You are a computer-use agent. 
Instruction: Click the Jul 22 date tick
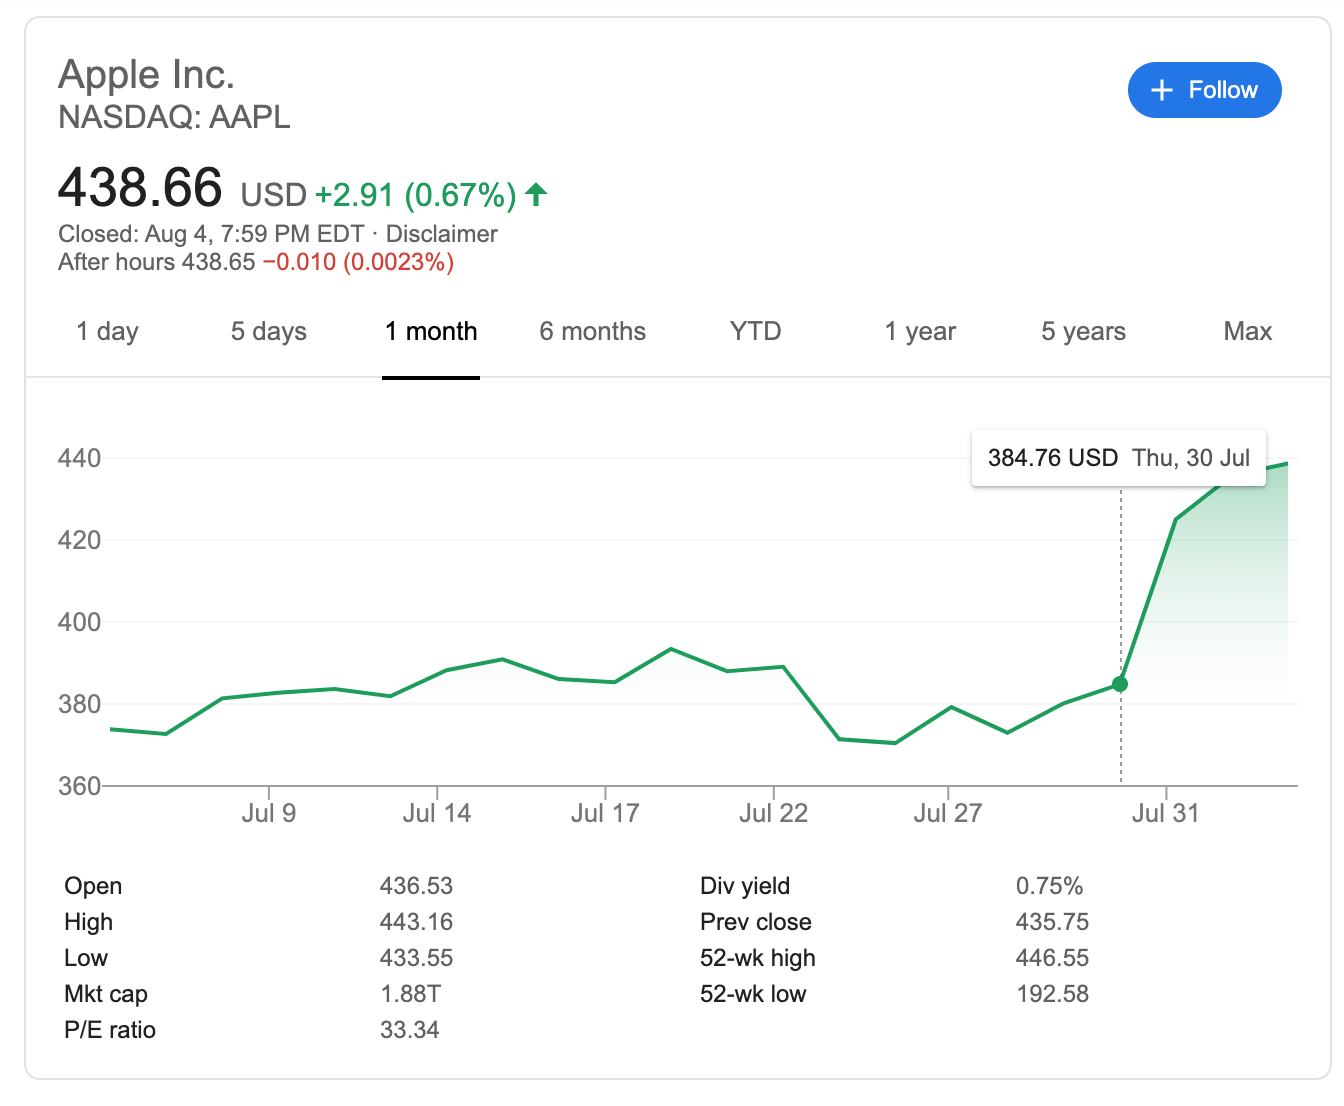coord(773,813)
